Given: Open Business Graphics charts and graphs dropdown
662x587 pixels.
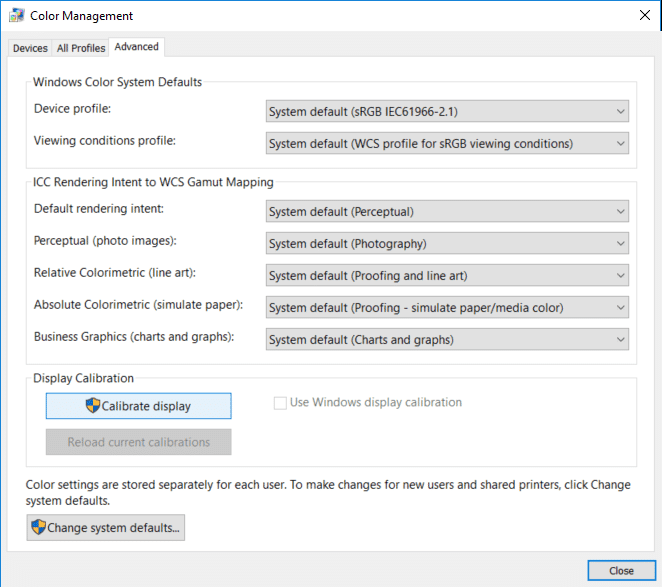Looking at the screenshot, I should point(447,339).
